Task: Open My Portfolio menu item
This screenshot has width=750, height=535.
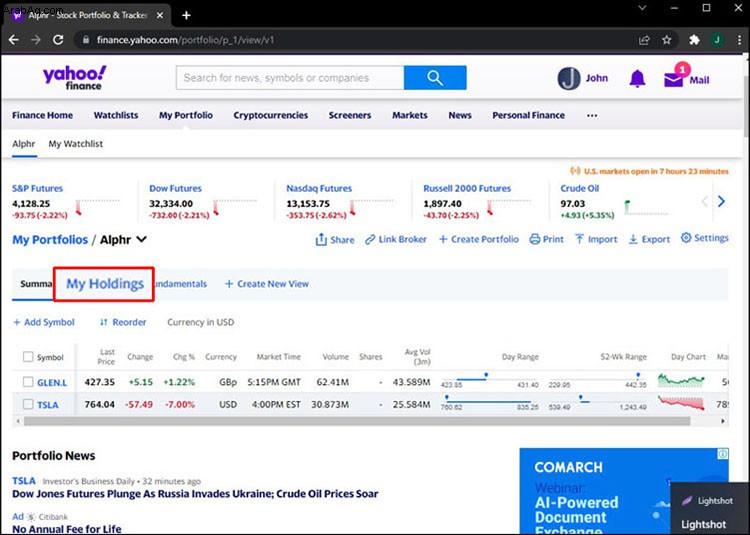Action: [x=186, y=115]
